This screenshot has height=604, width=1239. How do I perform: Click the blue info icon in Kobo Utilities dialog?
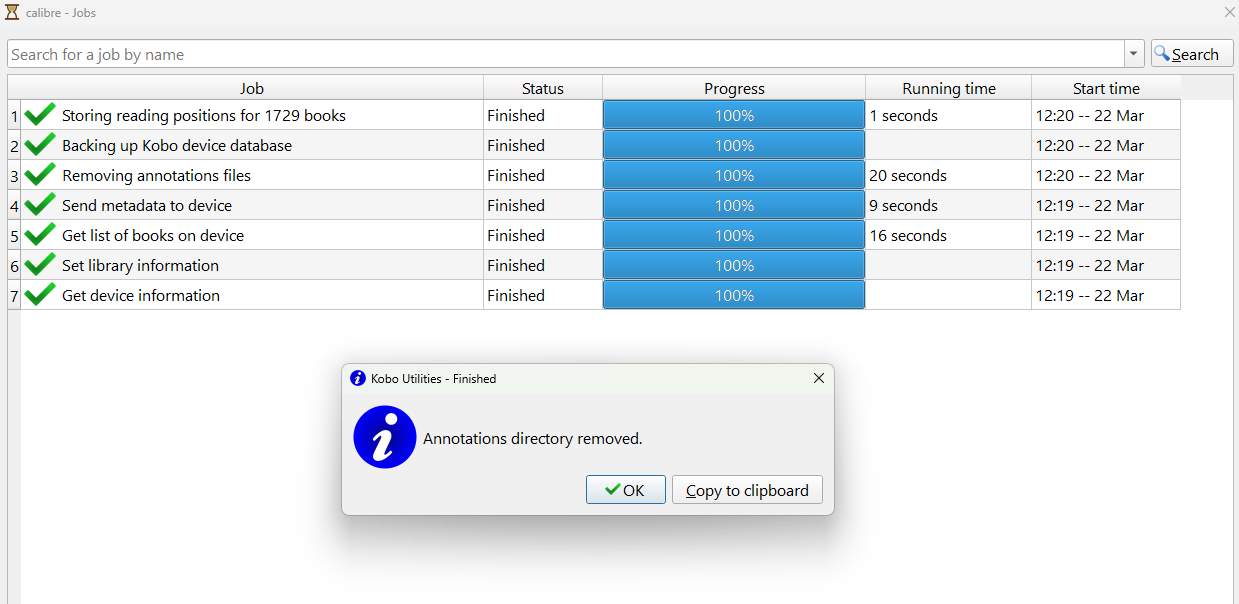385,437
